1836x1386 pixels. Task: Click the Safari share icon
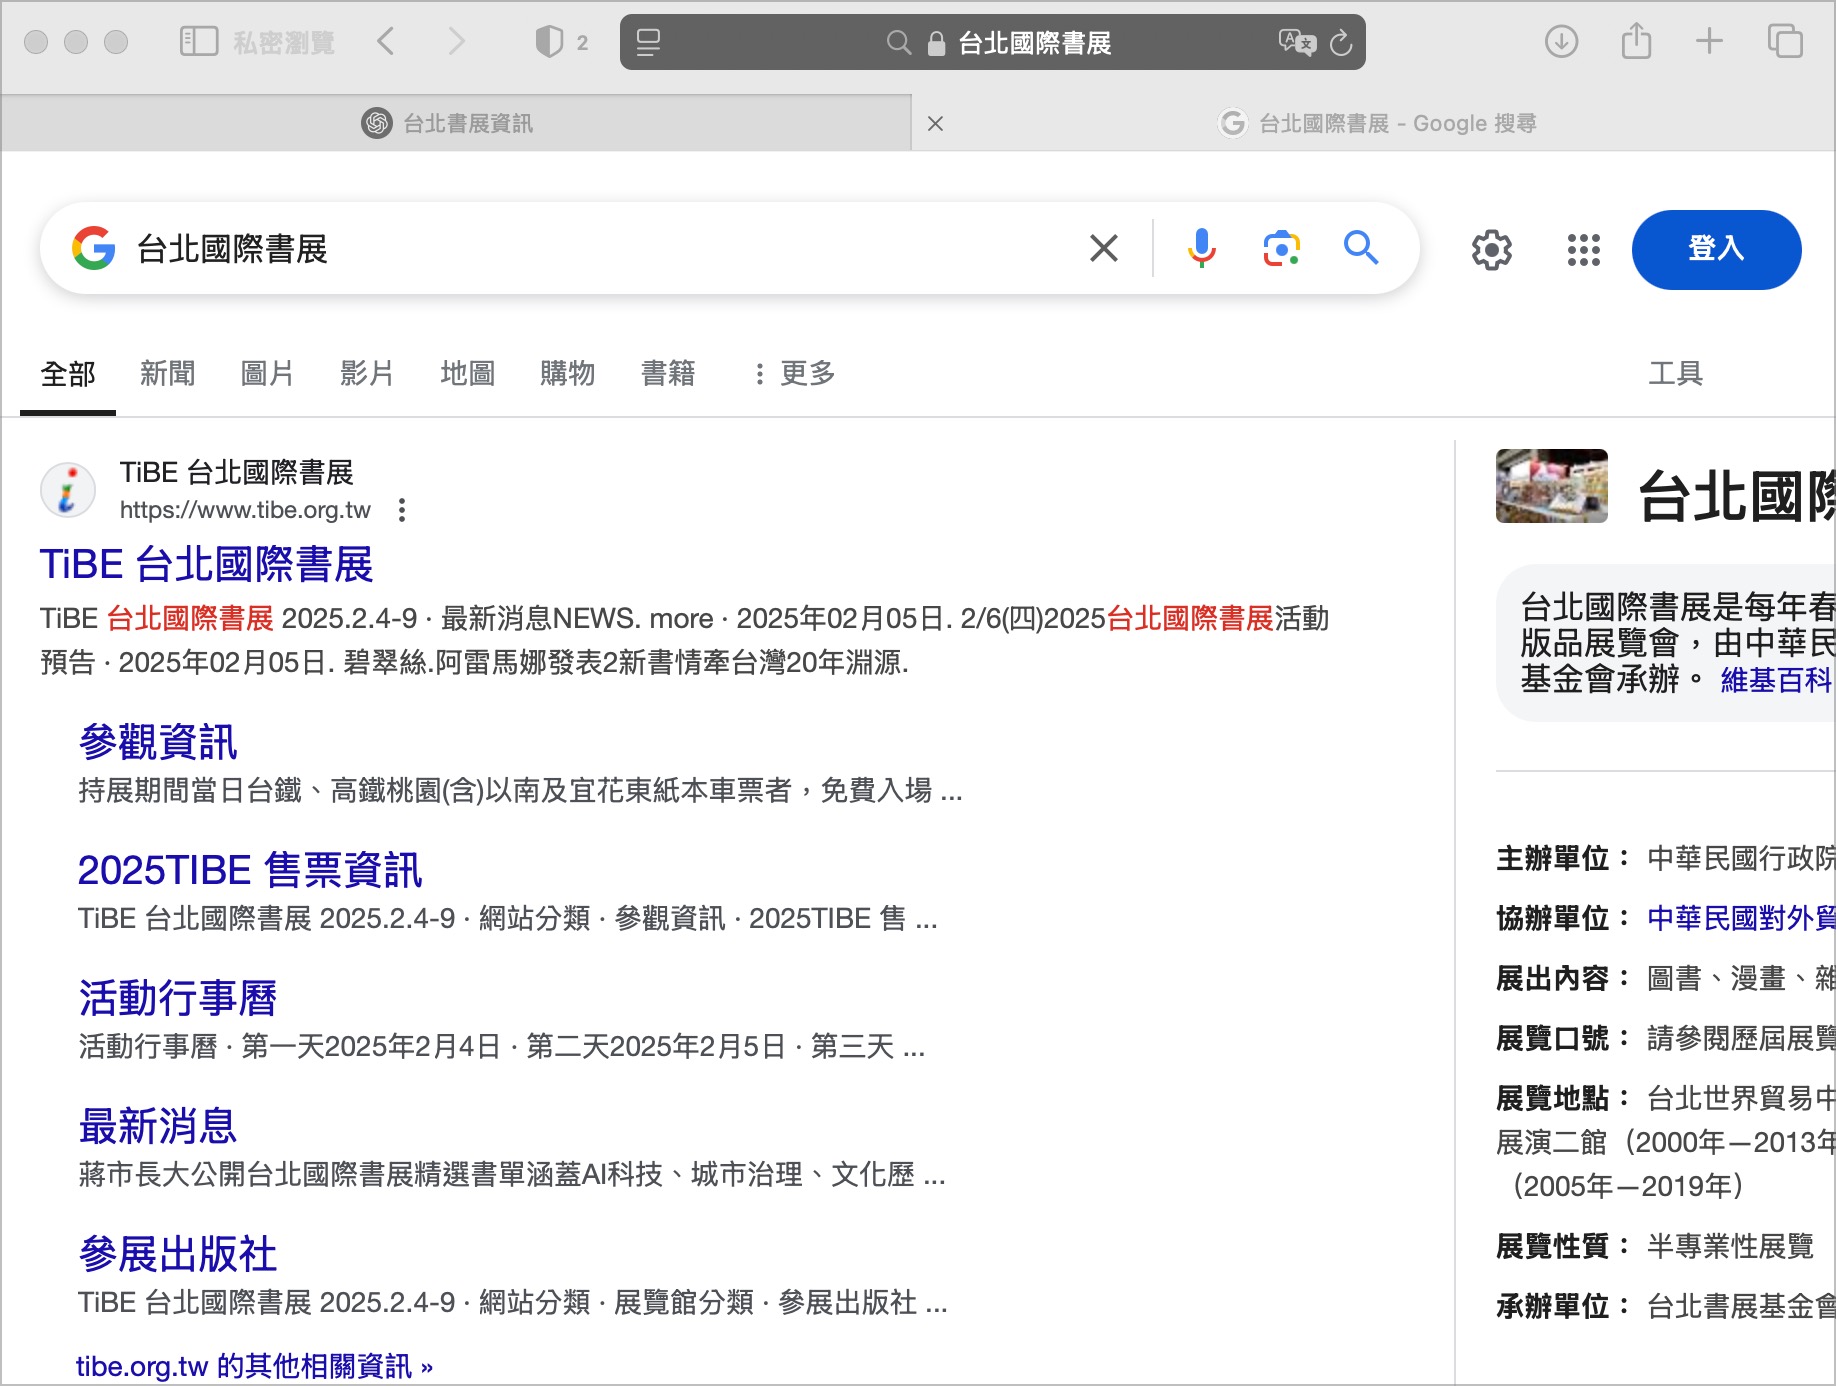pos(1636,41)
